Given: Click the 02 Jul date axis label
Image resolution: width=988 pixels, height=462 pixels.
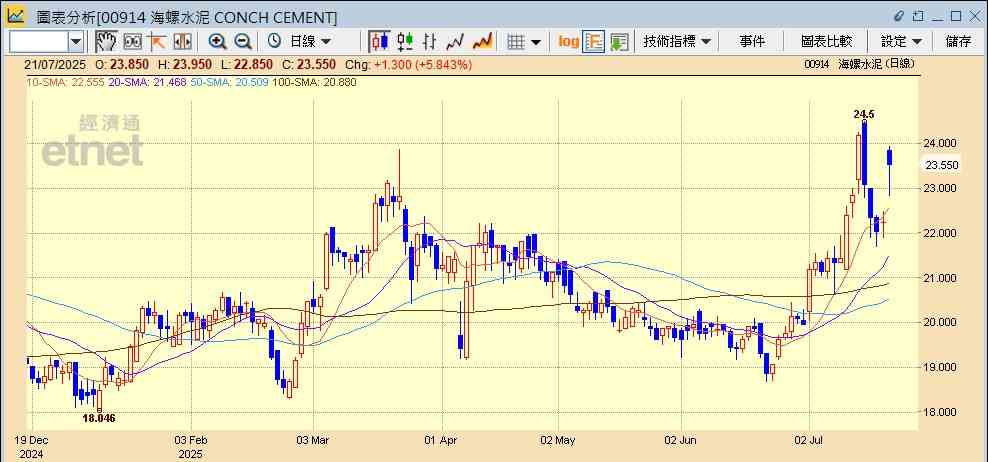Looking at the screenshot, I should click(810, 441).
